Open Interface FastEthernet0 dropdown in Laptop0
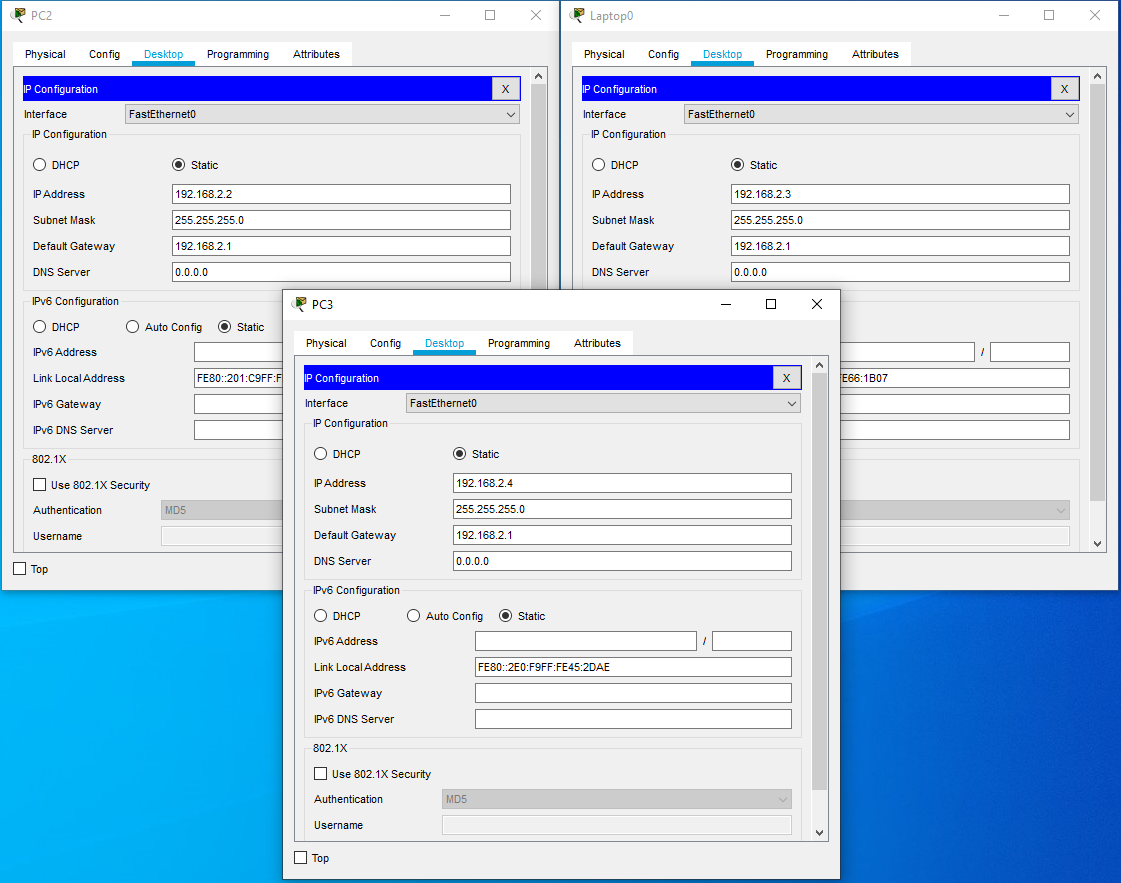Screen dimensions: 1121x883 (x=881, y=114)
